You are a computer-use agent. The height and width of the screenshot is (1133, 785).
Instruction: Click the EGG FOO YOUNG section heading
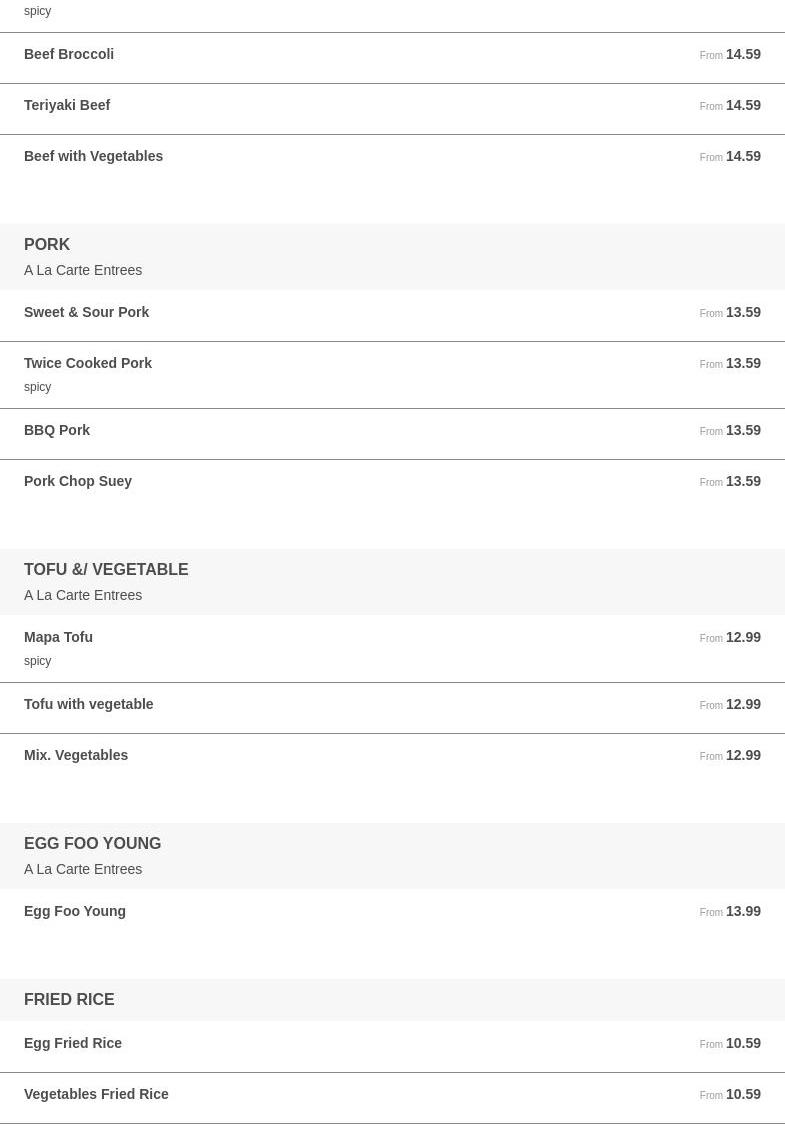click(x=93, y=843)
